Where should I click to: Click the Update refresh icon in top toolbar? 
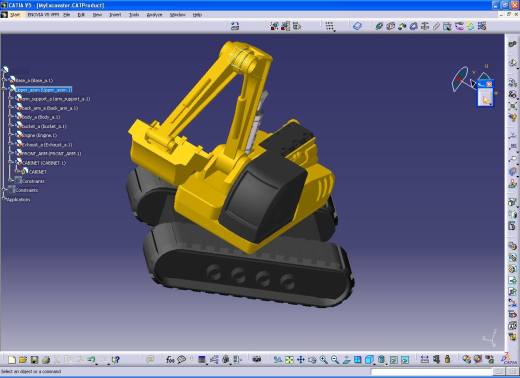coord(235,26)
